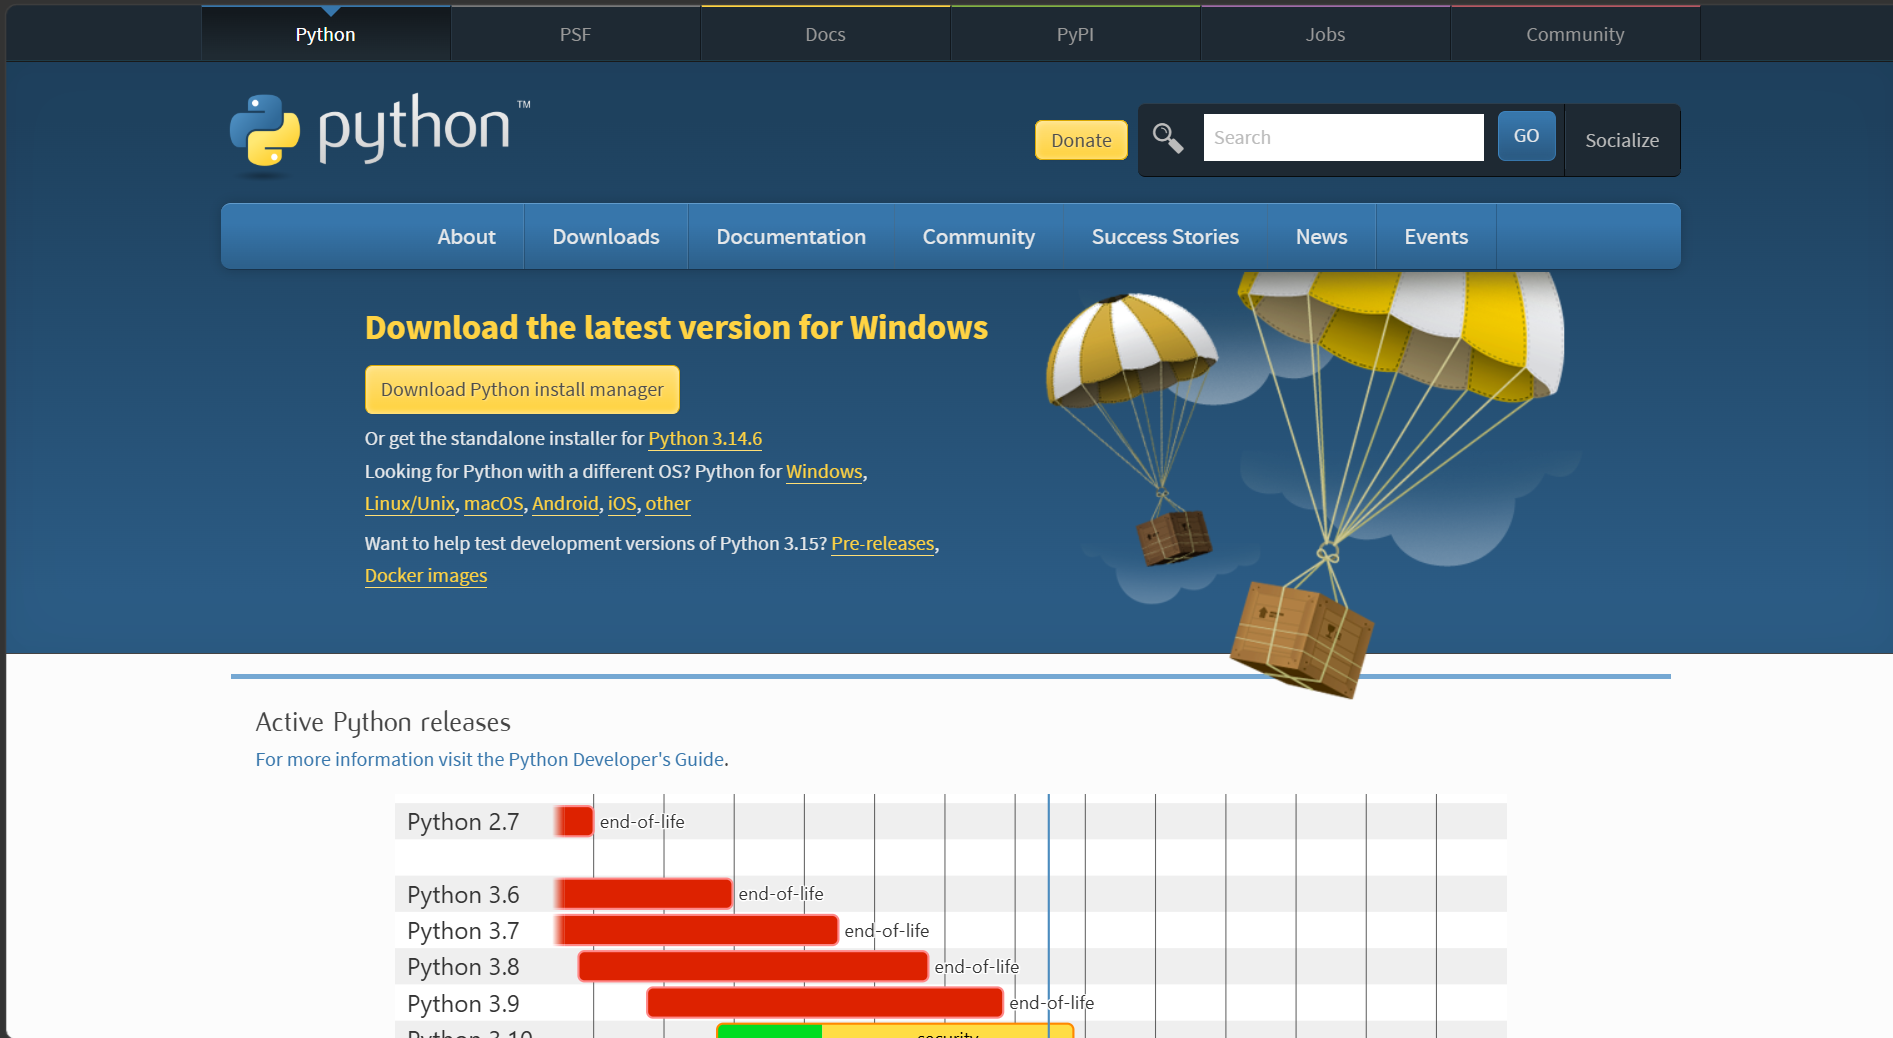Click the Python 3.8 red release bar
Image resolution: width=1893 pixels, height=1038 pixels.
coord(753,966)
